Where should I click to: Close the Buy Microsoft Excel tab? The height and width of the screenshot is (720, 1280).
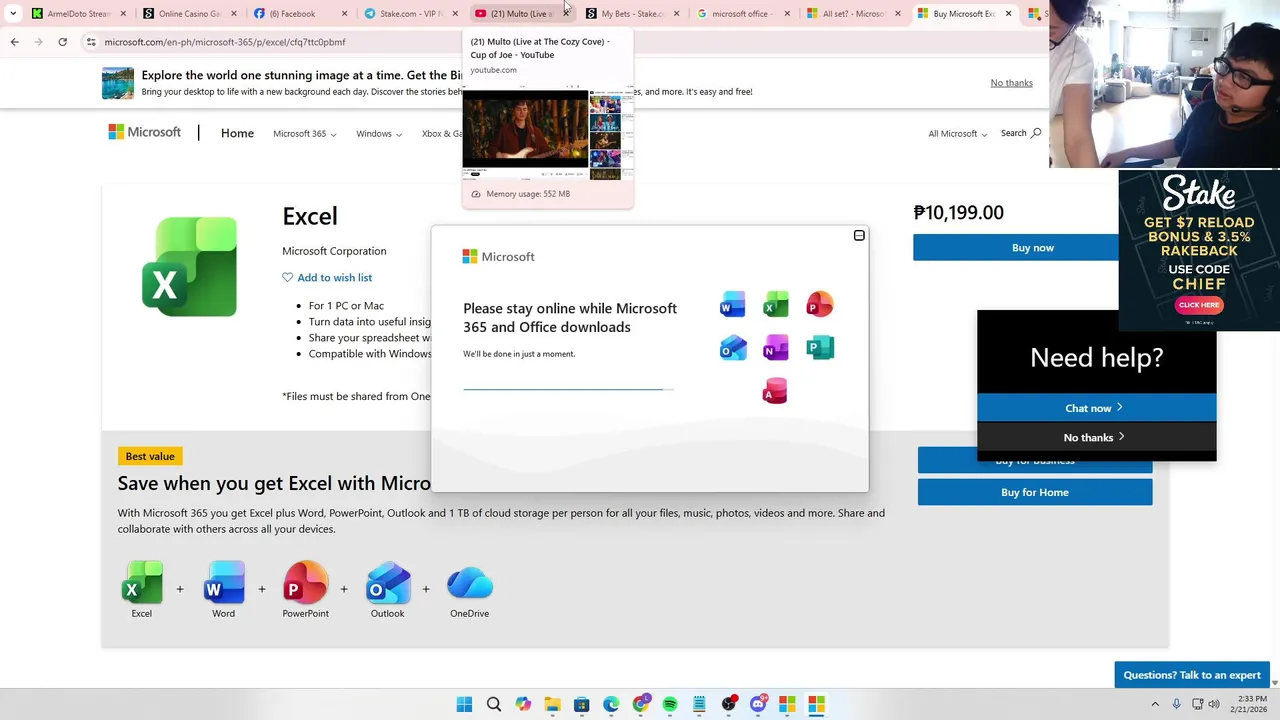point(1008,13)
